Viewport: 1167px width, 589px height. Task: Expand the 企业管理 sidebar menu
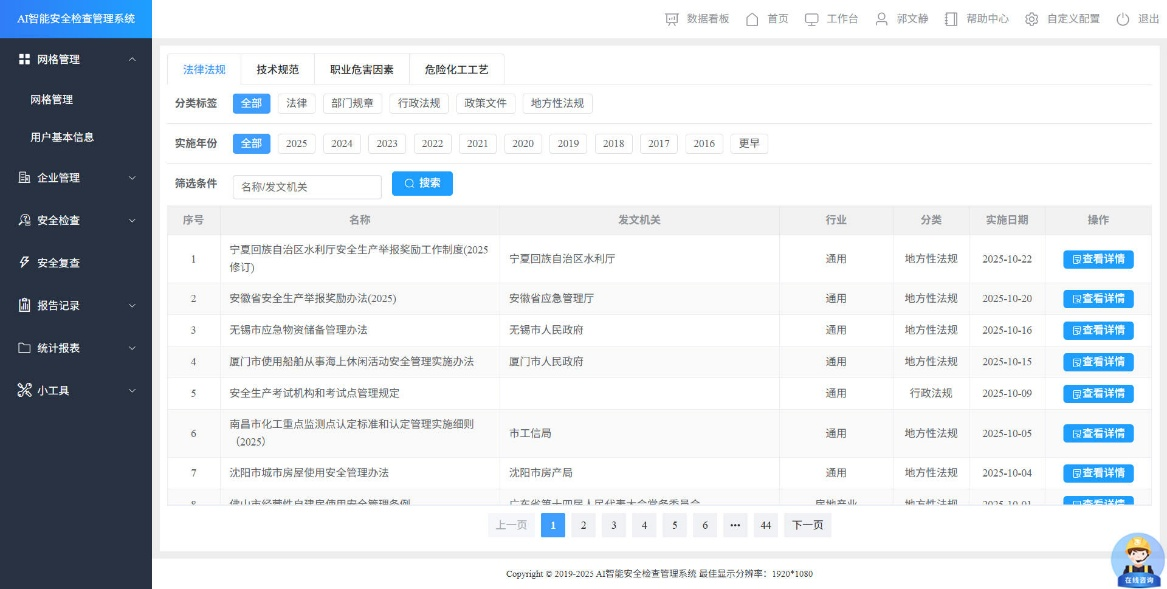(x=76, y=178)
